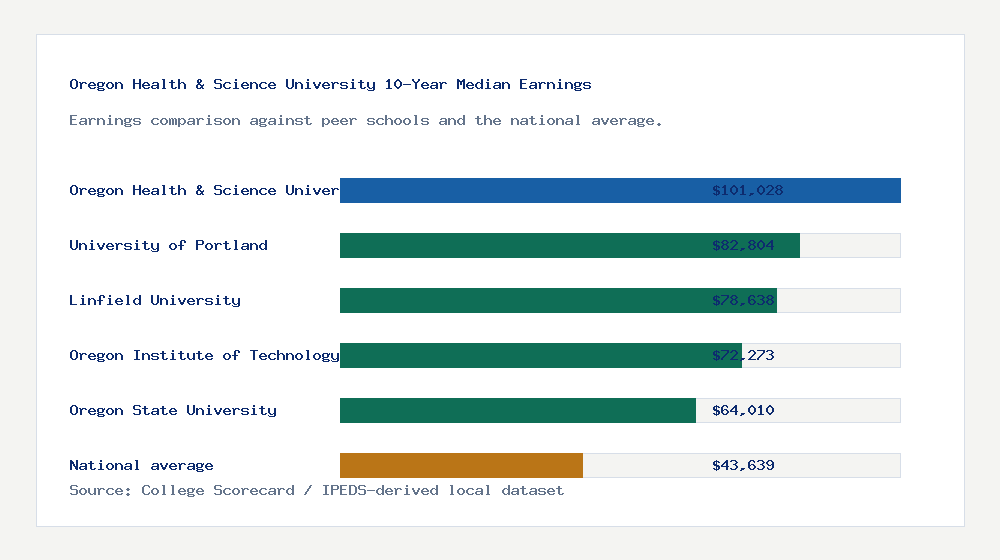Select the Oregon Health & Science University row label

click(204, 190)
